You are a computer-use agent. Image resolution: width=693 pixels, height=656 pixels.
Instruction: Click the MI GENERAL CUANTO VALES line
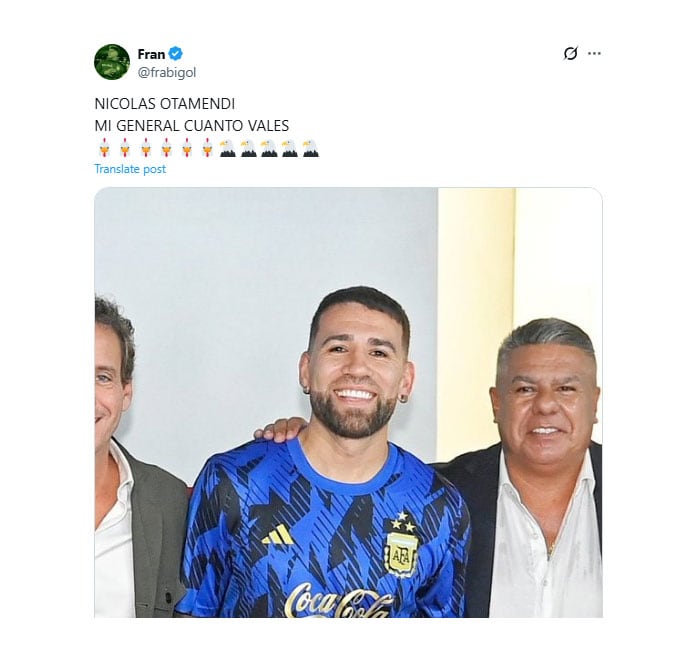click(191, 125)
